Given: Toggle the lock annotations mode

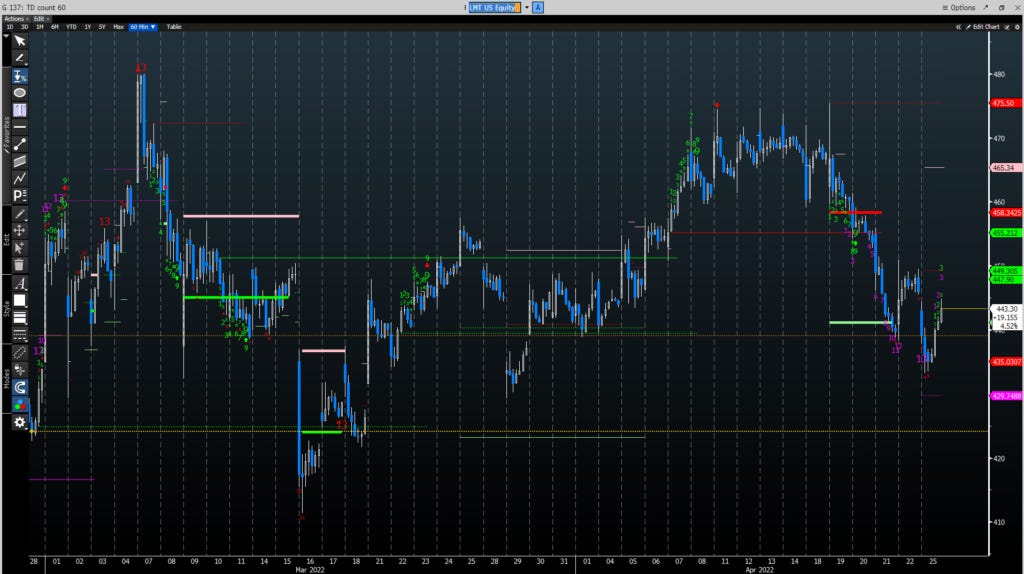Looking at the screenshot, I should click(x=20, y=370).
